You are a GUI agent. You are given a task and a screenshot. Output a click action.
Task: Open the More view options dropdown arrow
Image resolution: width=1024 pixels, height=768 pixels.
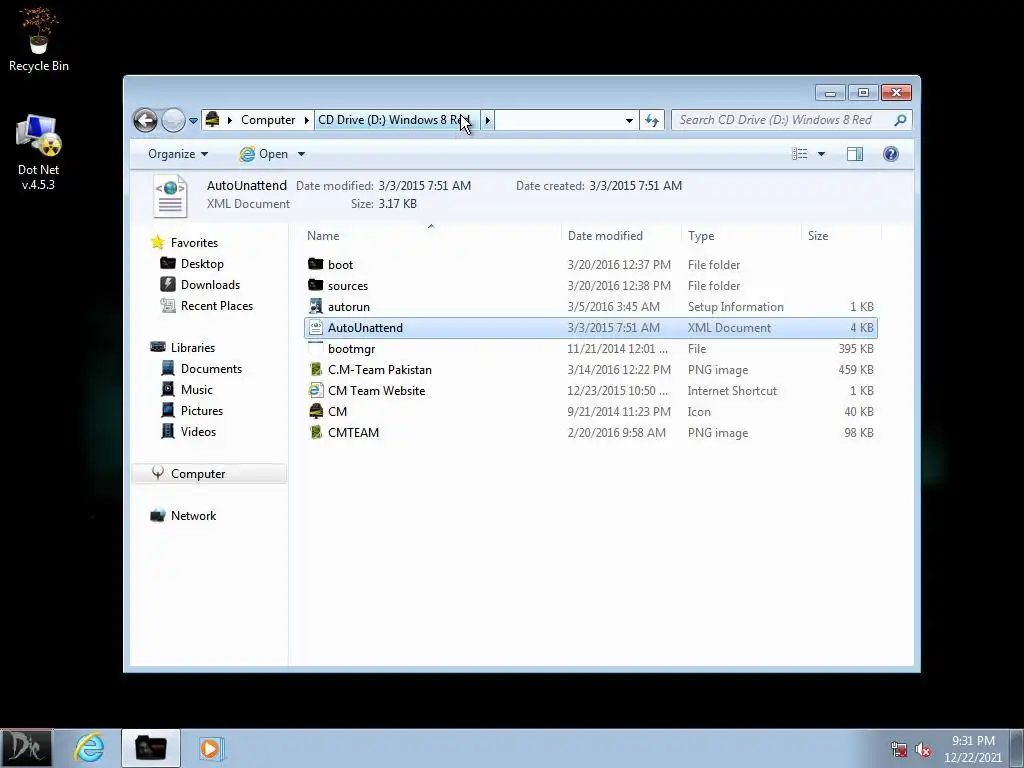tap(822, 154)
